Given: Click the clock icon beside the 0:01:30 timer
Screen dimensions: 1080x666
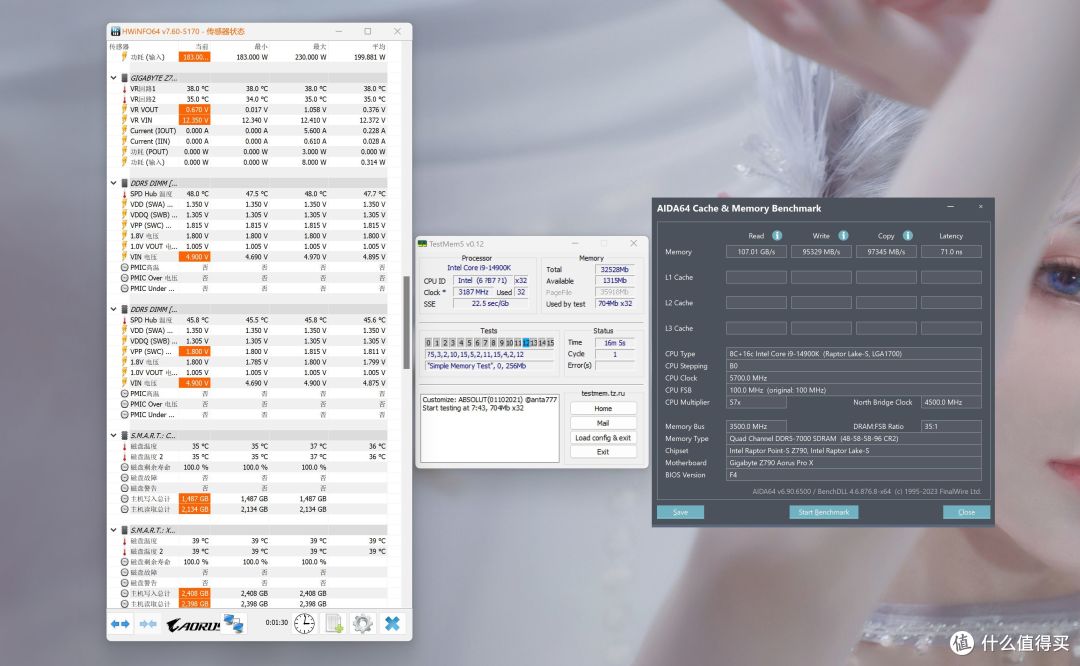Looking at the screenshot, I should pos(304,623).
